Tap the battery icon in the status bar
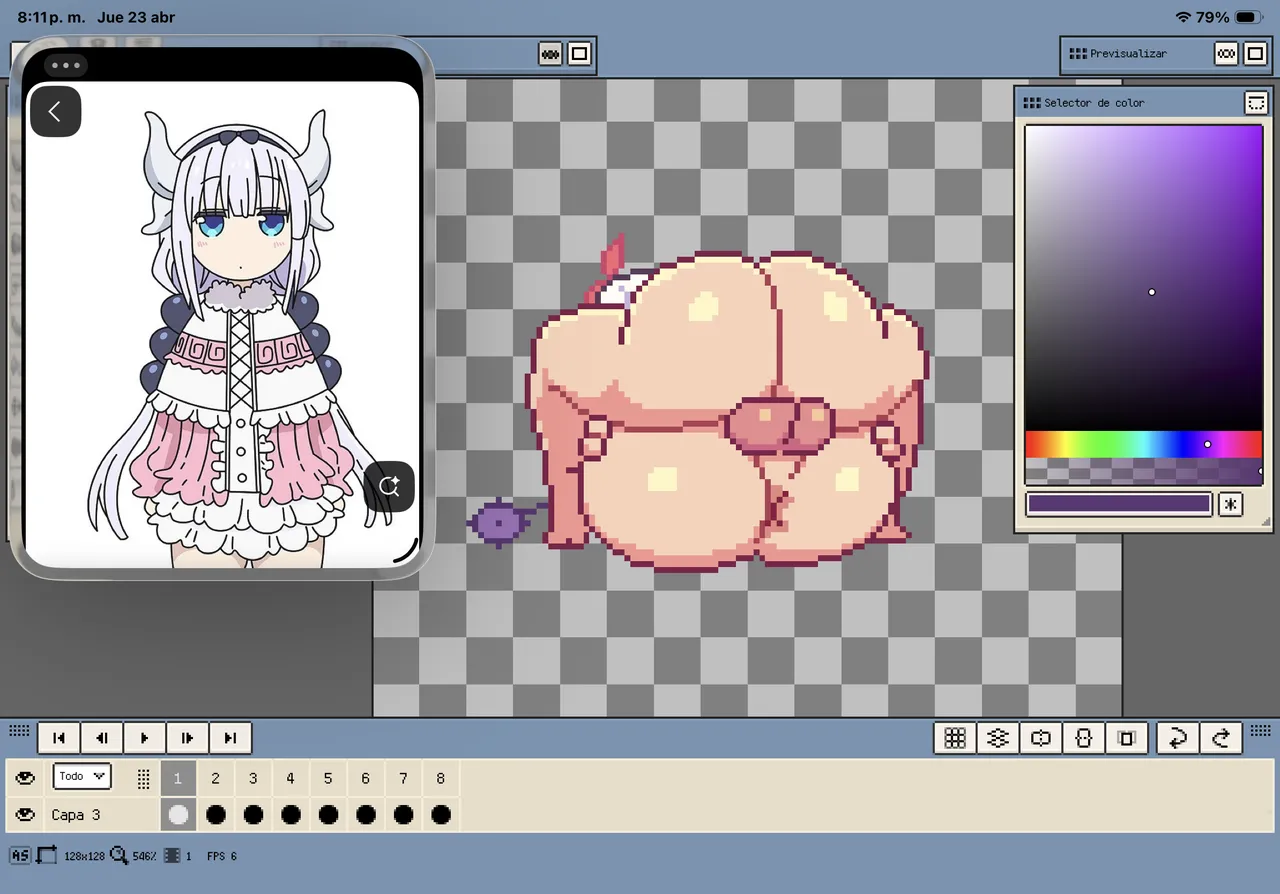Viewport: 1280px width, 894px height. point(1250,17)
